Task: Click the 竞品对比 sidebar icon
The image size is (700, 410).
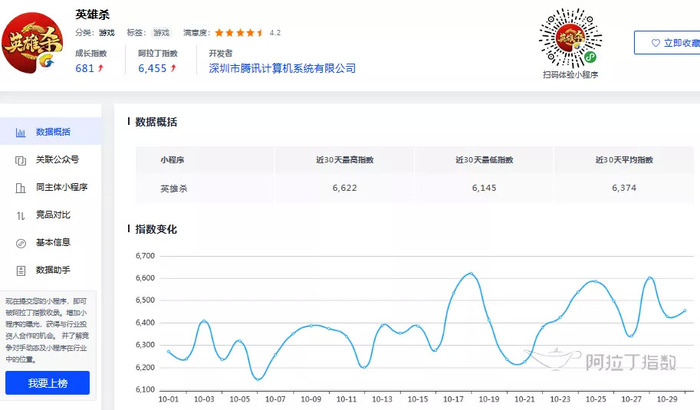Action: [21, 216]
